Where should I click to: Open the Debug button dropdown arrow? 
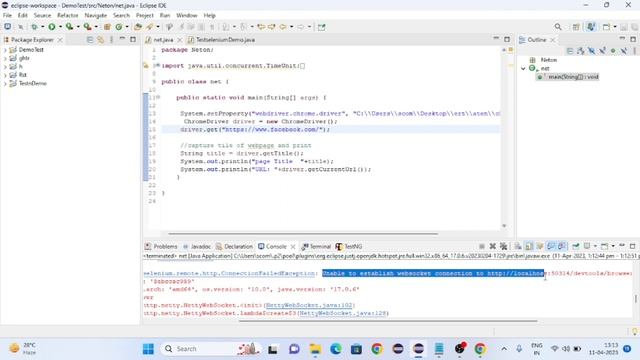click(x=42, y=27)
